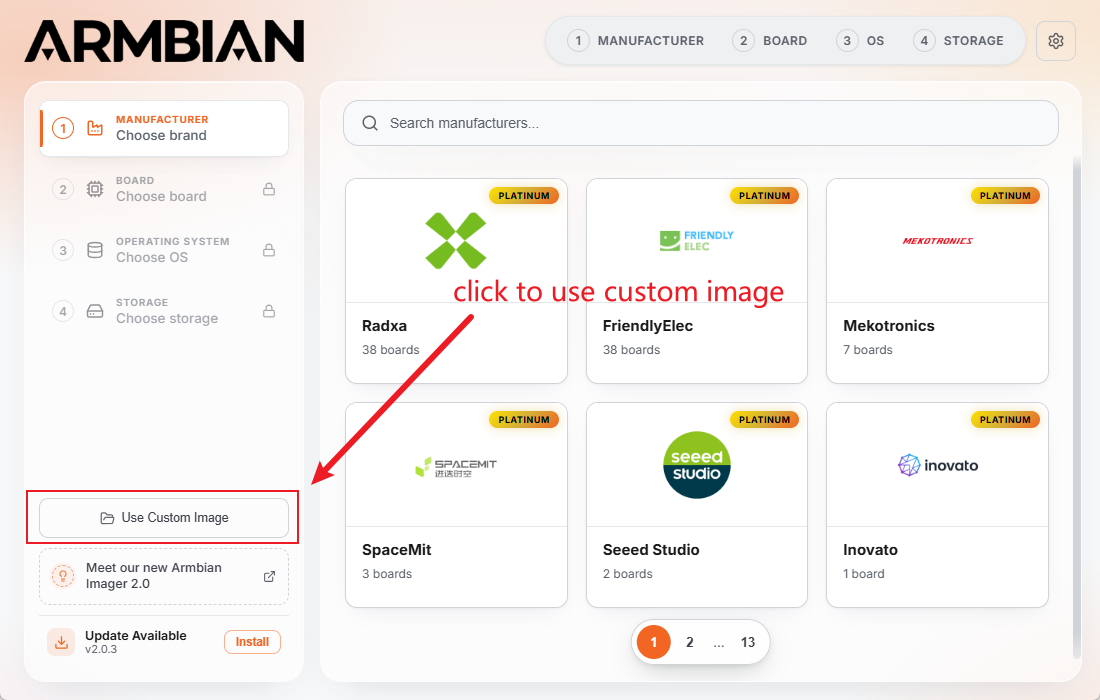Screen dimensions: 1100x700
Task: Click the folder icon in Use Custom Image
Action: pyautogui.click(x=107, y=518)
